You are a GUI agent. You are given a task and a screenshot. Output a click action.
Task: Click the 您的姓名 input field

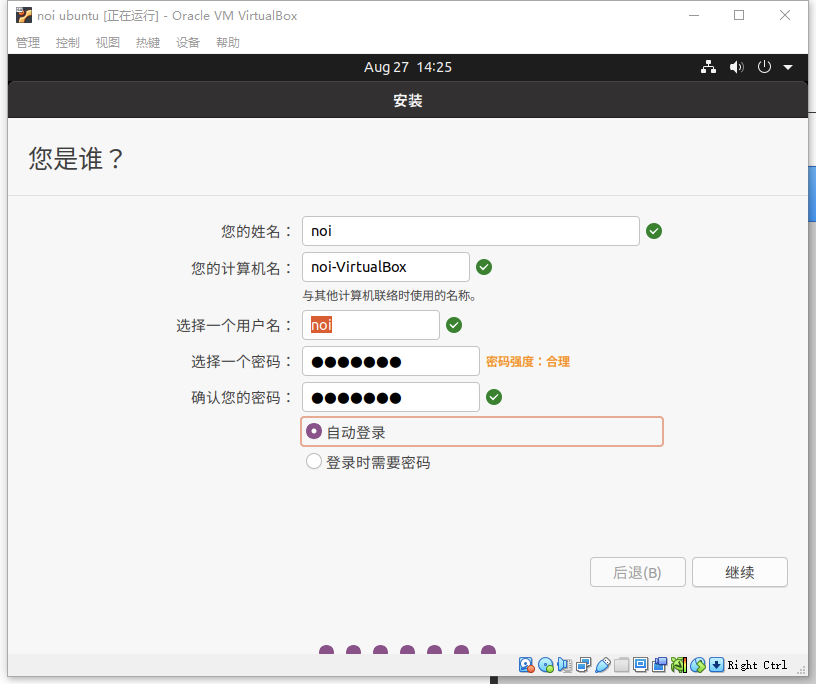tap(470, 231)
